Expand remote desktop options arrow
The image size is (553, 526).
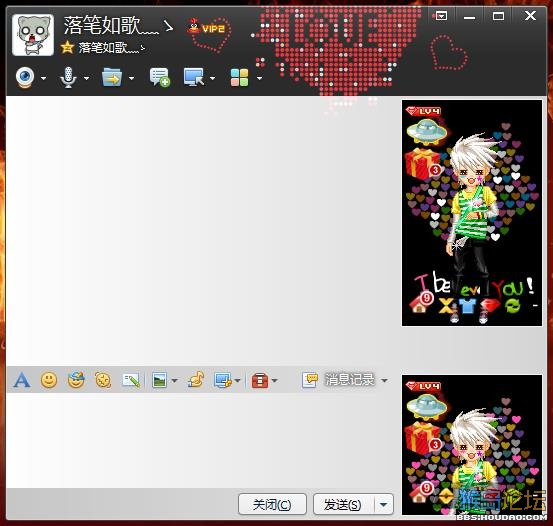212,78
